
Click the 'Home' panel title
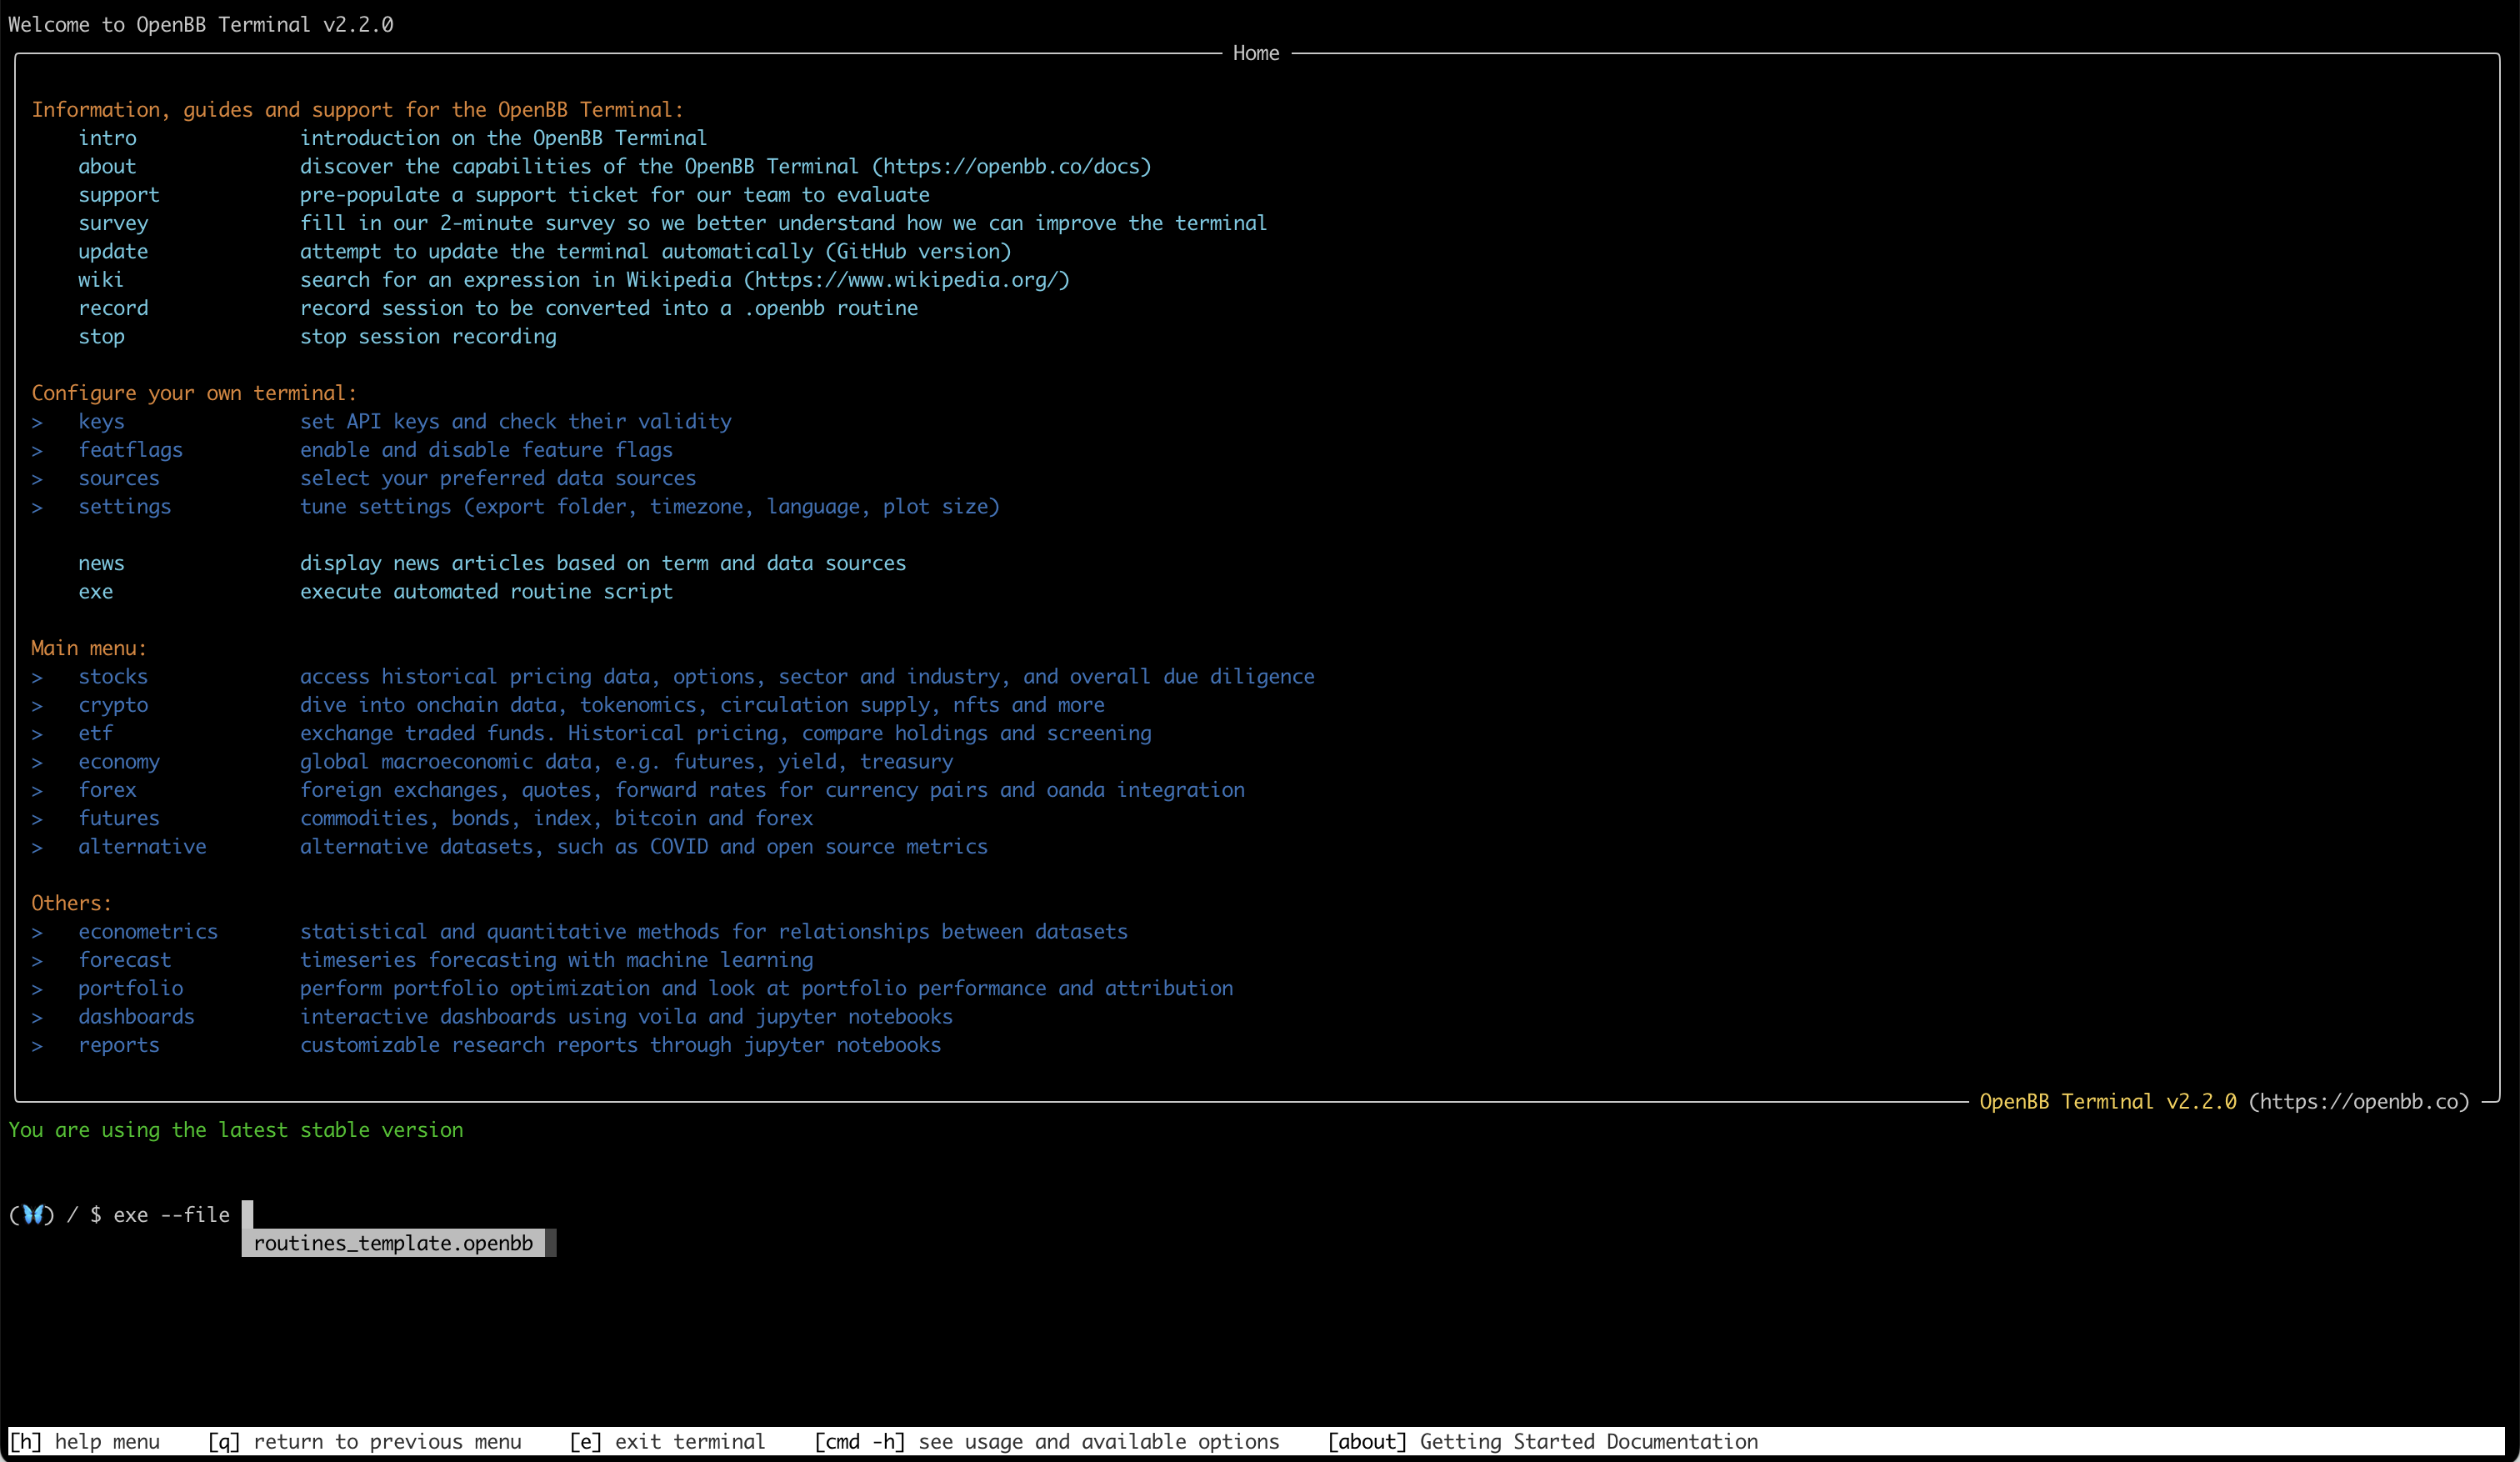click(1256, 53)
